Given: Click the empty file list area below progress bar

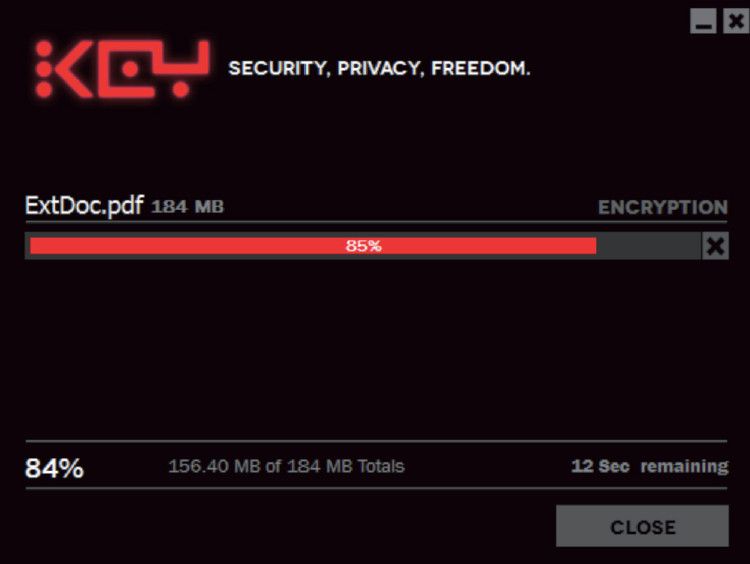Looking at the screenshot, I should pyautogui.click(x=375, y=350).
